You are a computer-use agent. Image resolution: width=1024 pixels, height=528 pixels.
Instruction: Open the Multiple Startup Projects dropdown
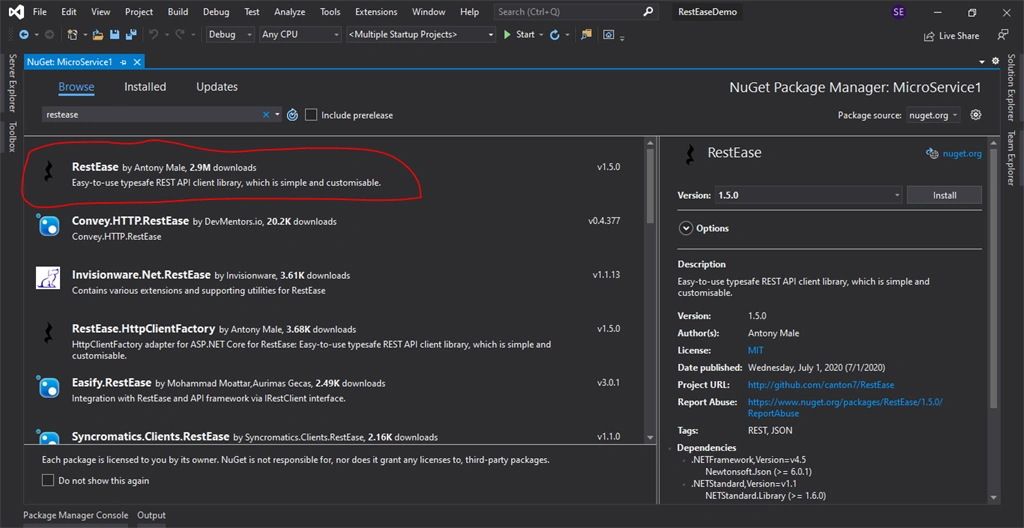(421, 35)
